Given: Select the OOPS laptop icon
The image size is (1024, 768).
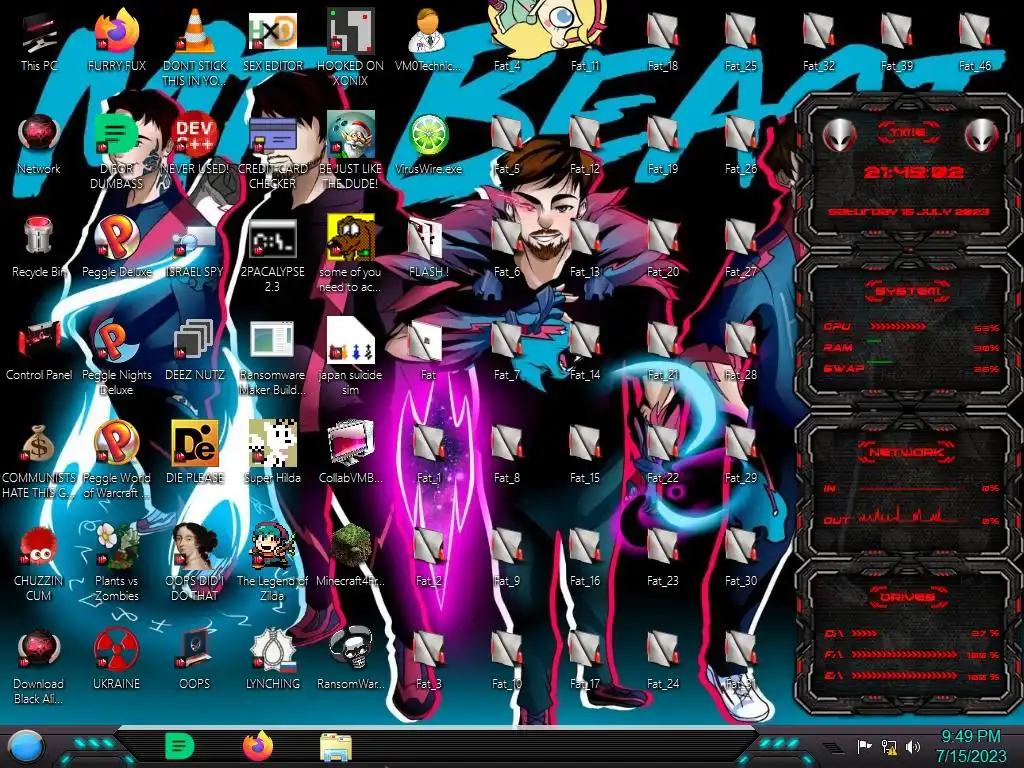Looking at the screenshot, I should tap(195, 660).
